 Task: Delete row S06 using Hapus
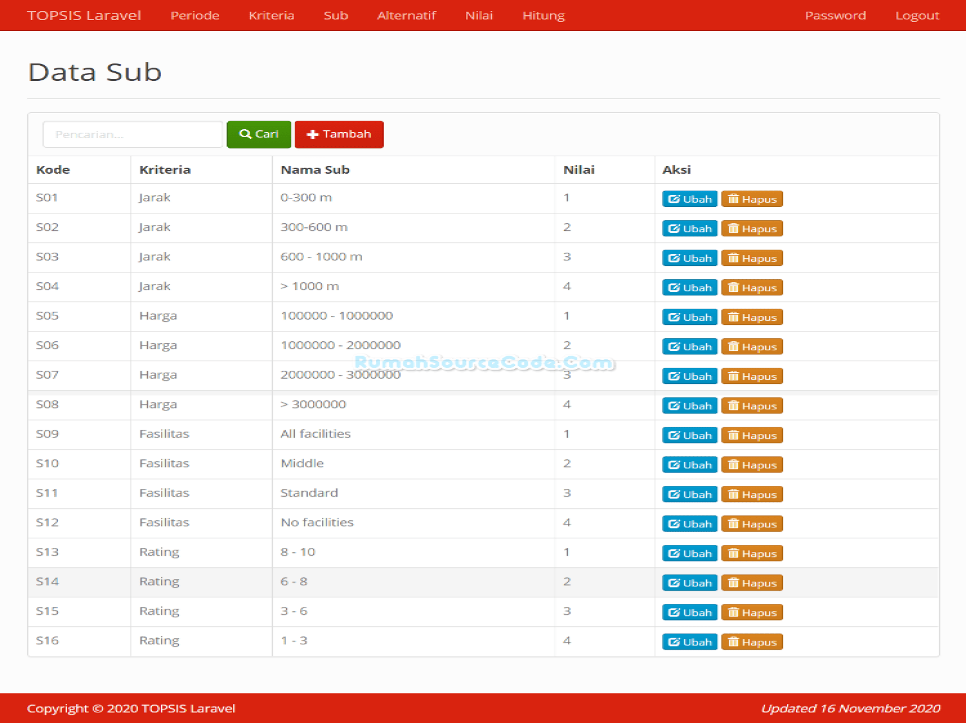pos(752,347)
